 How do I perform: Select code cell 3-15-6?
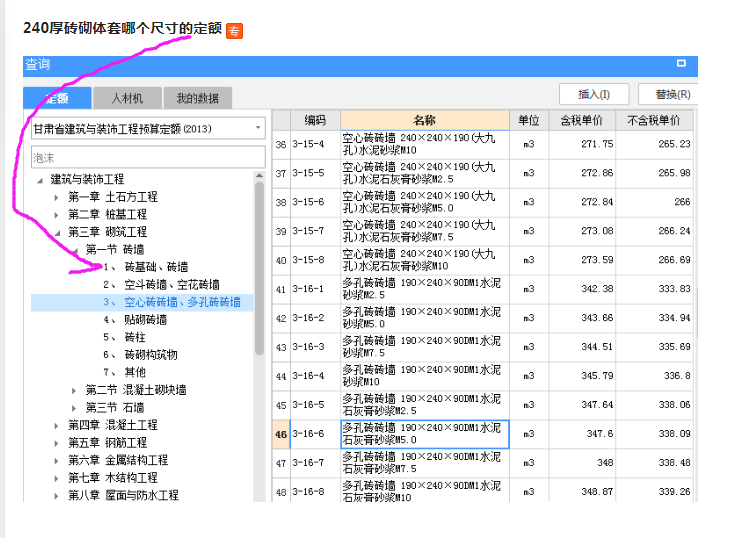click(315, 202)
